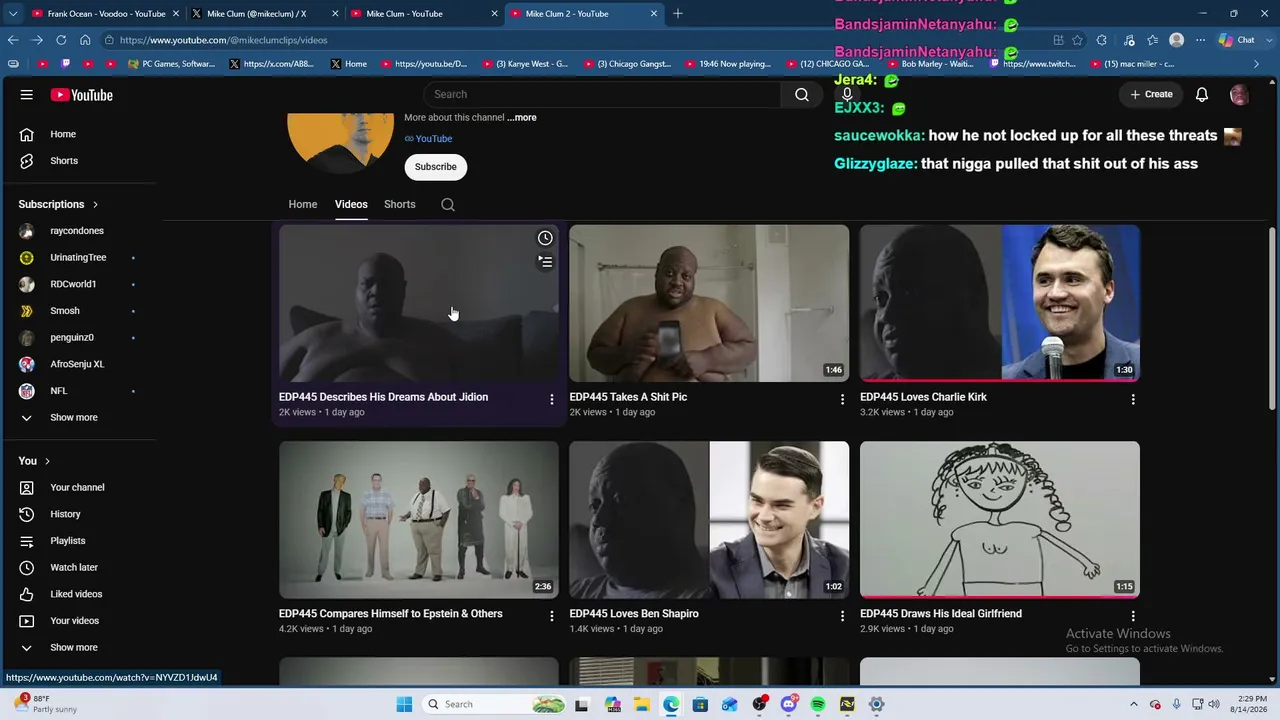This screenshot has height=720, width=1280.
Task: Open Microsoft Store from the taskbar
Action: coord(700,704)
